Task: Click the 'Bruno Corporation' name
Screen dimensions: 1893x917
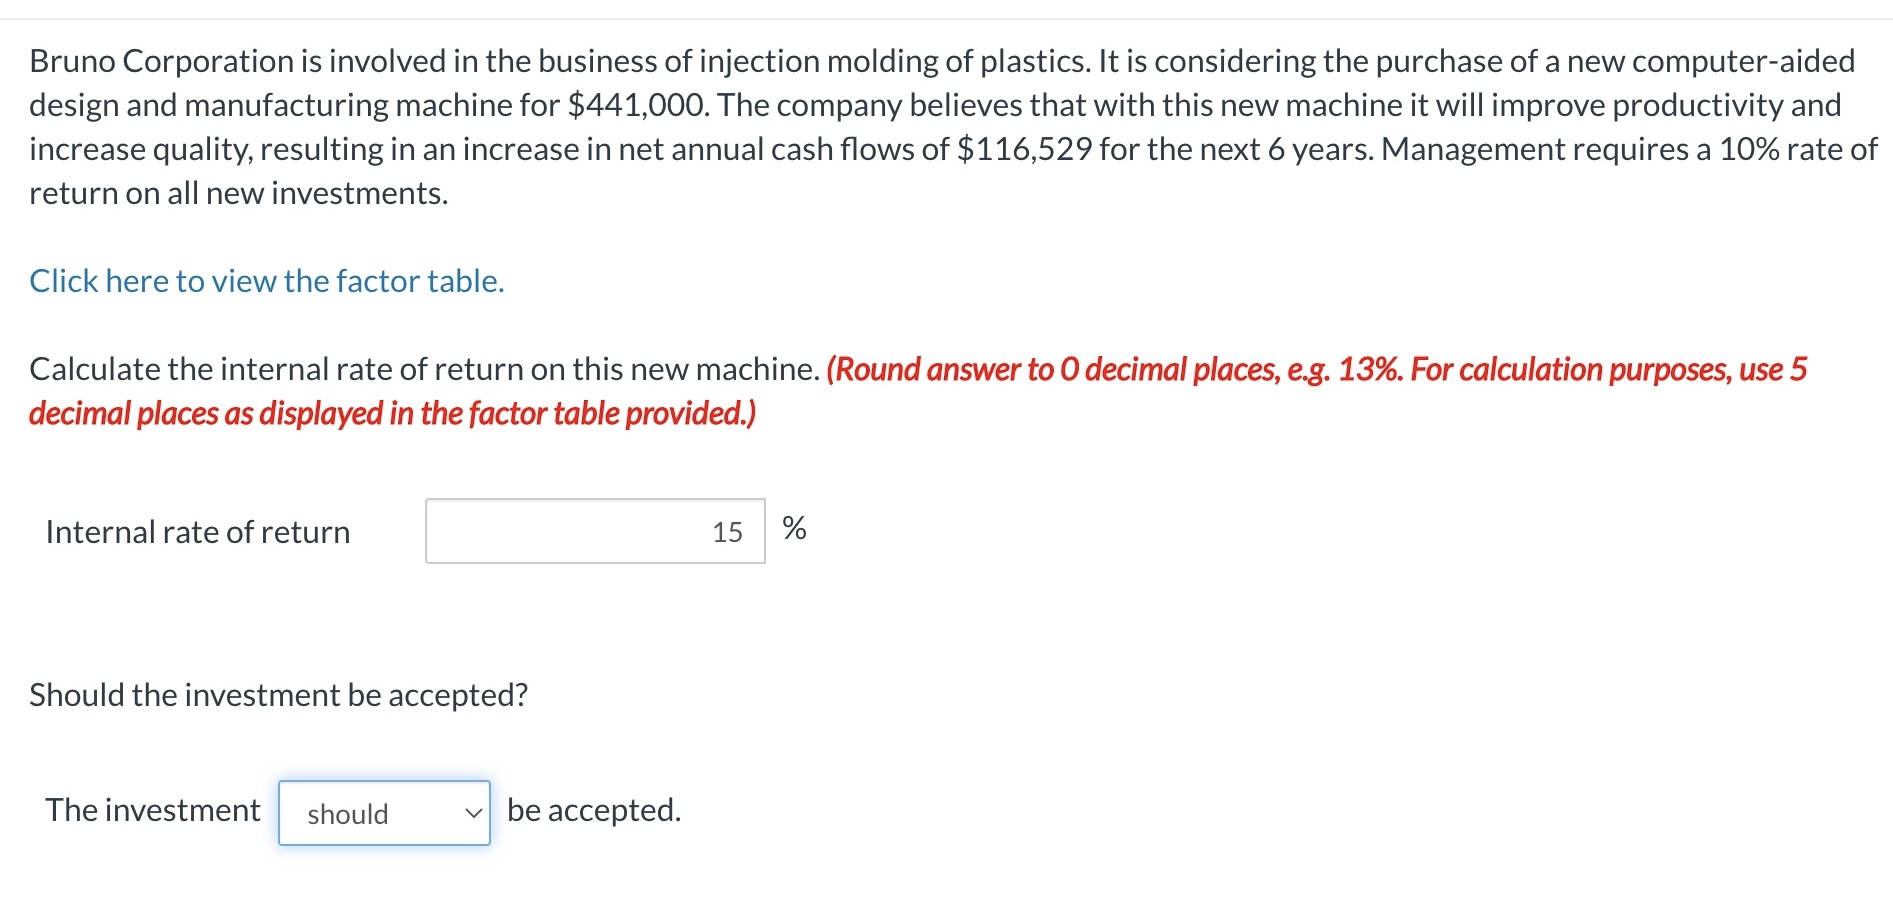Action: (161, 61)
